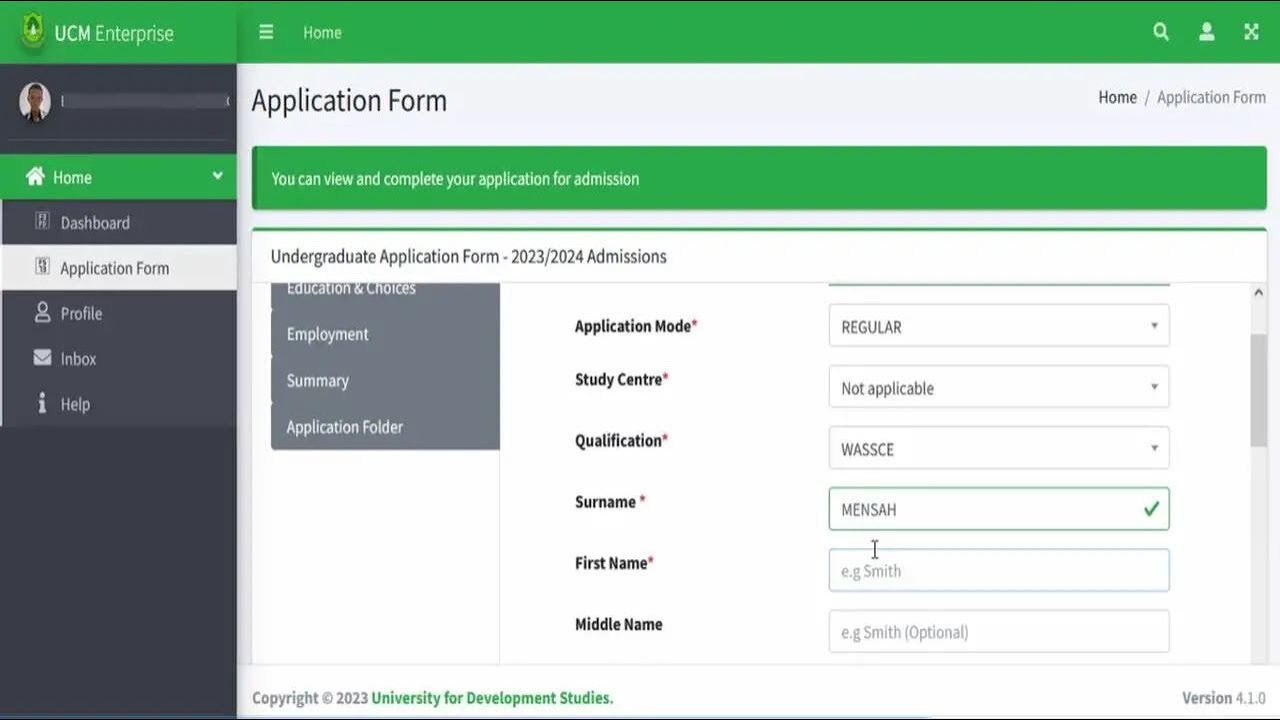Screen dimensions: 1280x720
Task: Click the UCM Enterprise crest logo
Action: [x=33, y=32]
